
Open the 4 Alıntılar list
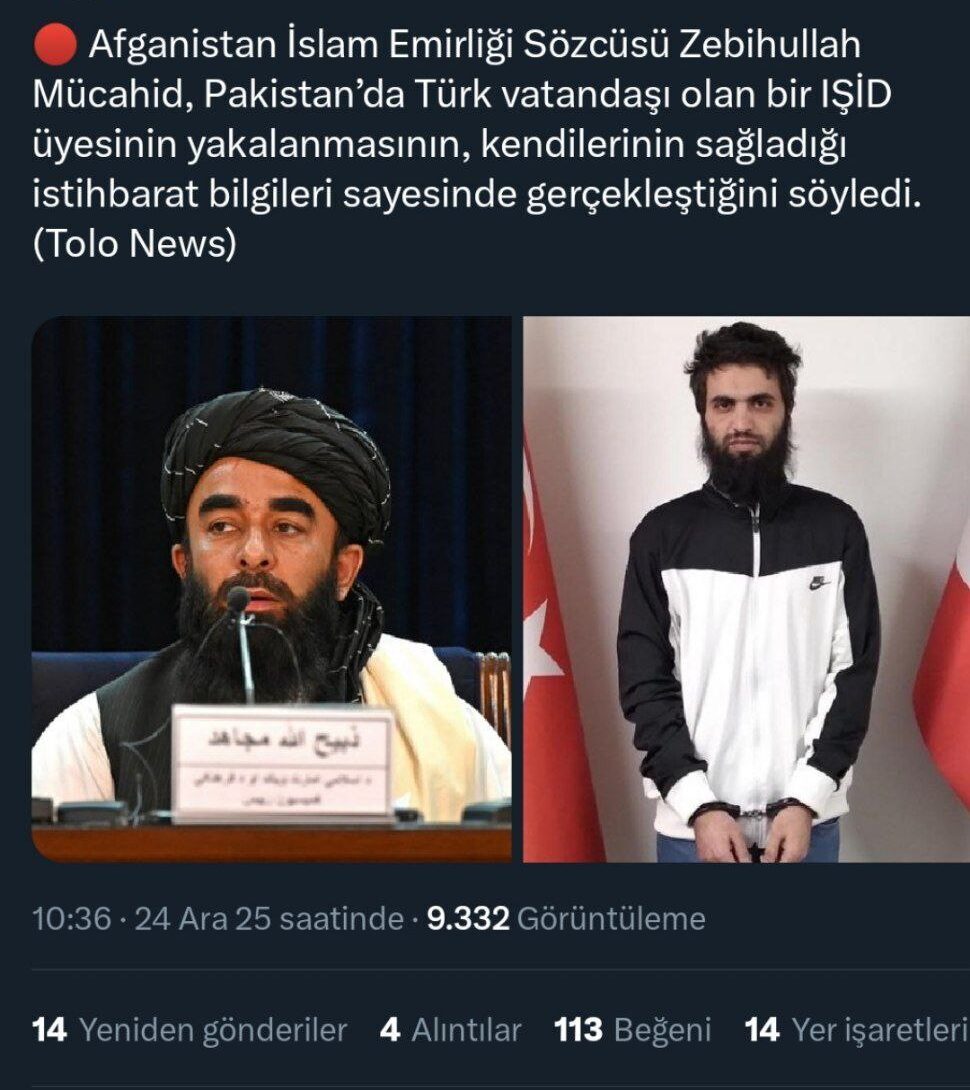pos(451,1030)
